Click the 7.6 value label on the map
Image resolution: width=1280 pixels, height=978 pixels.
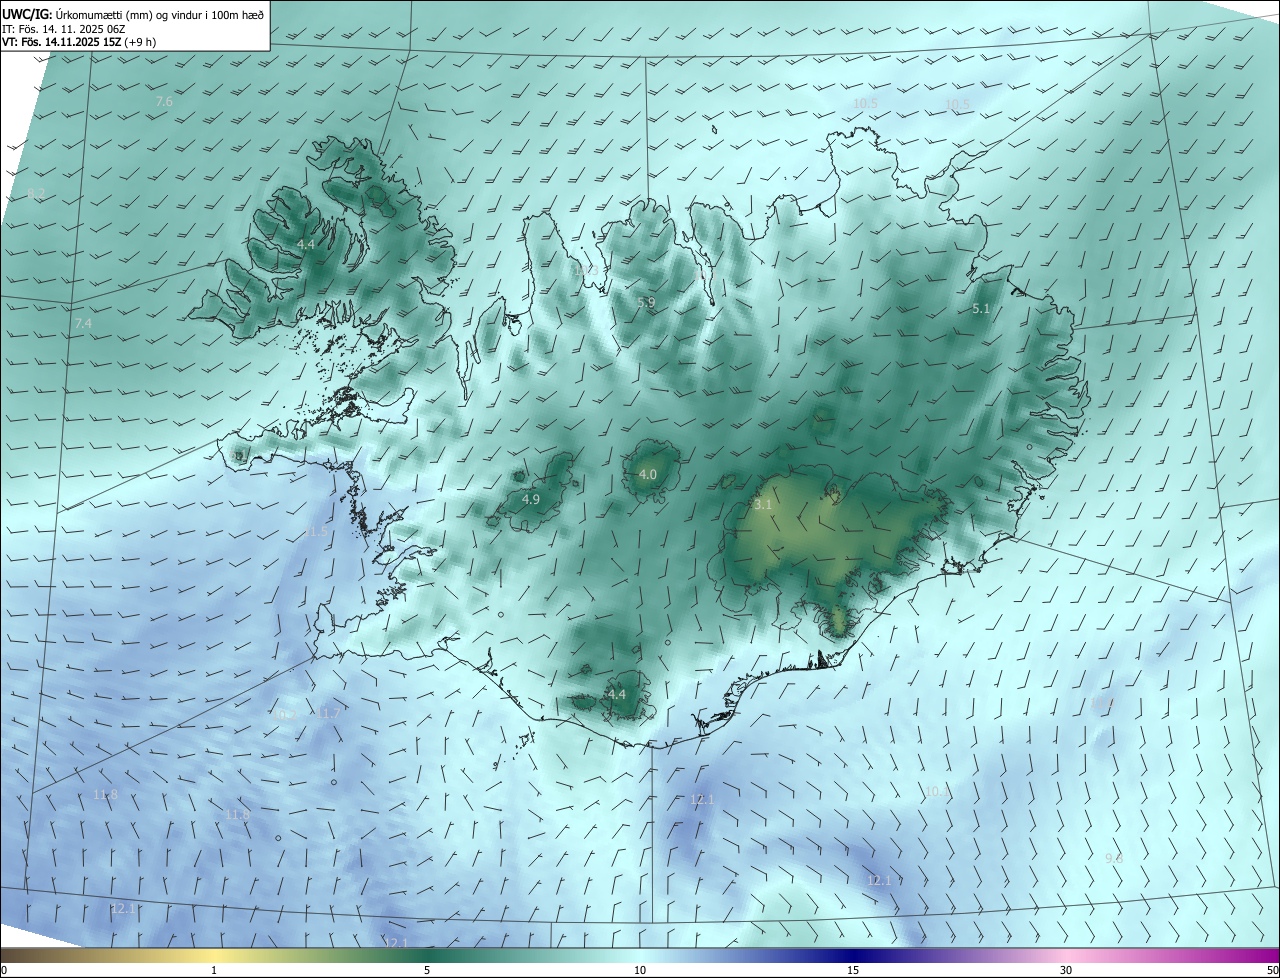coord(165,102)
